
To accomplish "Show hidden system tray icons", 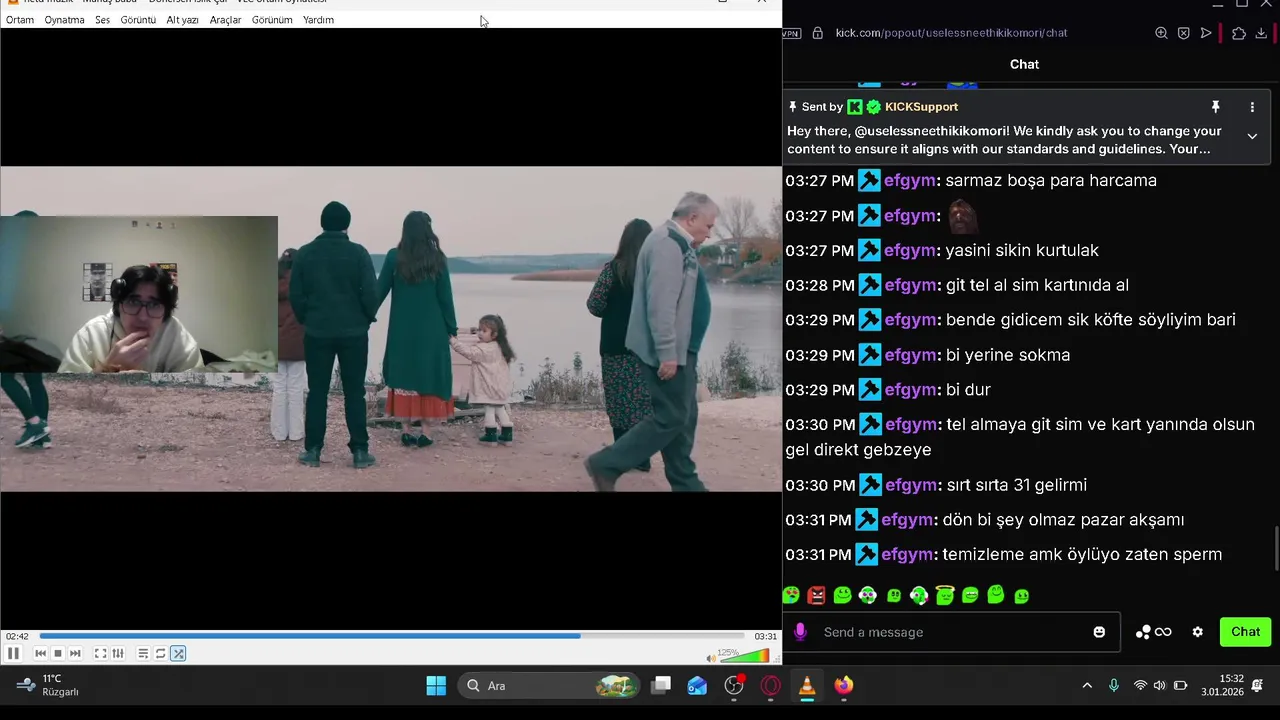I will 1087,686.
